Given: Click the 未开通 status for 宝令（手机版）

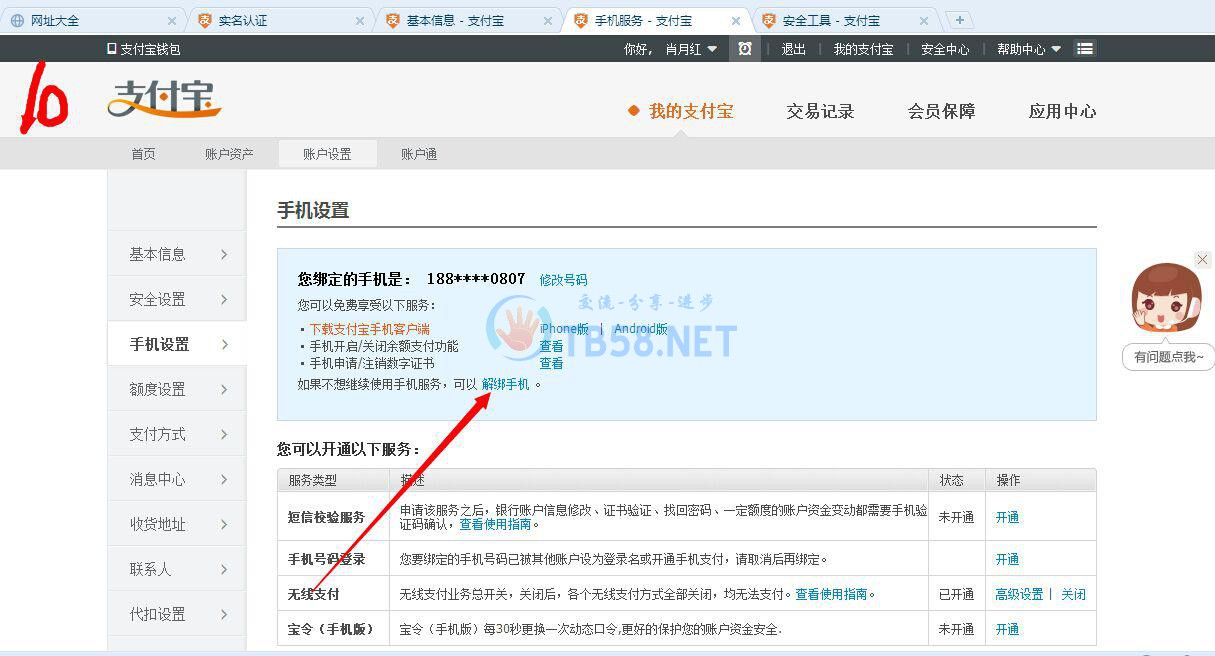Looking at the screenshot, I should [x=956, y=629].
